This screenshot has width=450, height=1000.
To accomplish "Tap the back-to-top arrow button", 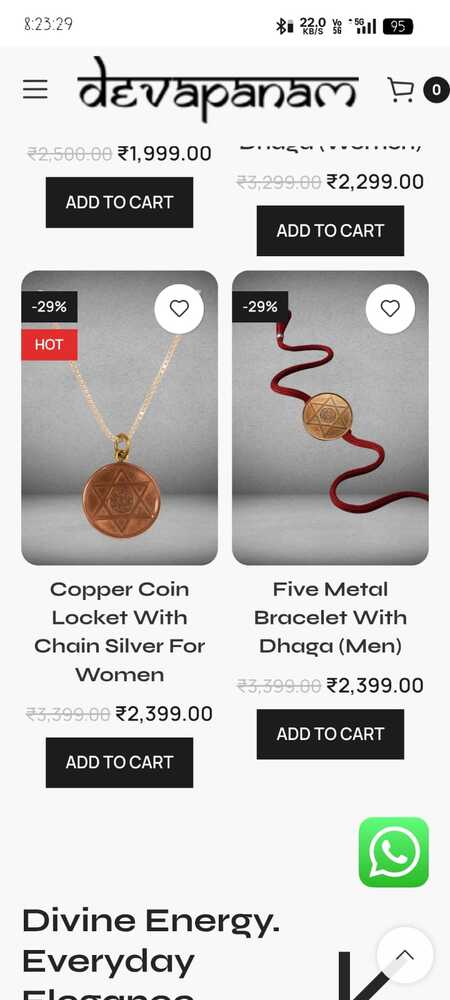I will pos(405,955).
